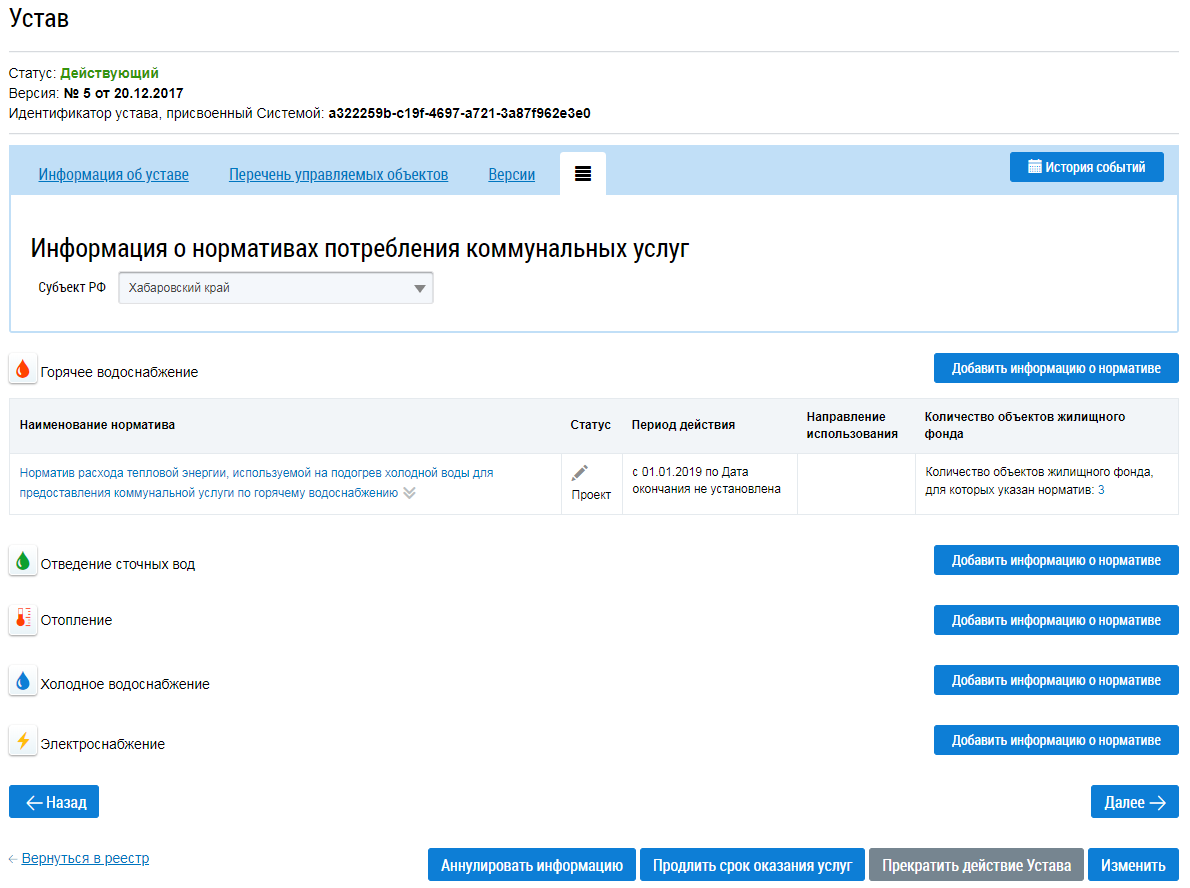Screen dimensions: 1190x888
Task: Click the blue cold water drop icon
Action: [x=23, y=682]
